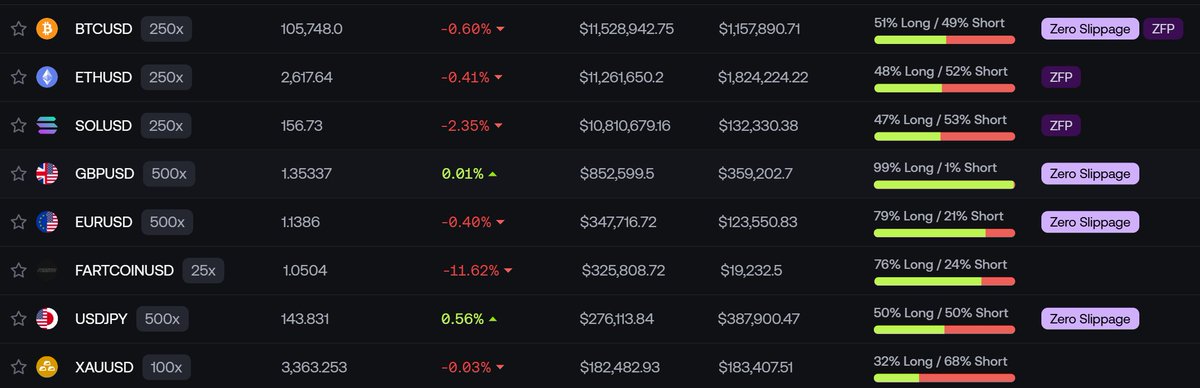Click BTCUSD Zero Slippage badge
Screen dimensions: 1200x388
(x=1090, y=29)
